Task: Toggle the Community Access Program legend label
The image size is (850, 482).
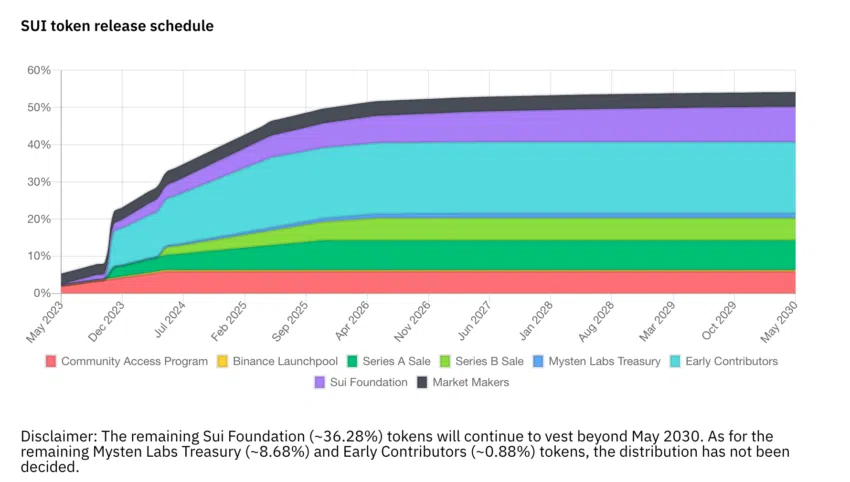Action: click(x=134, y=361)
